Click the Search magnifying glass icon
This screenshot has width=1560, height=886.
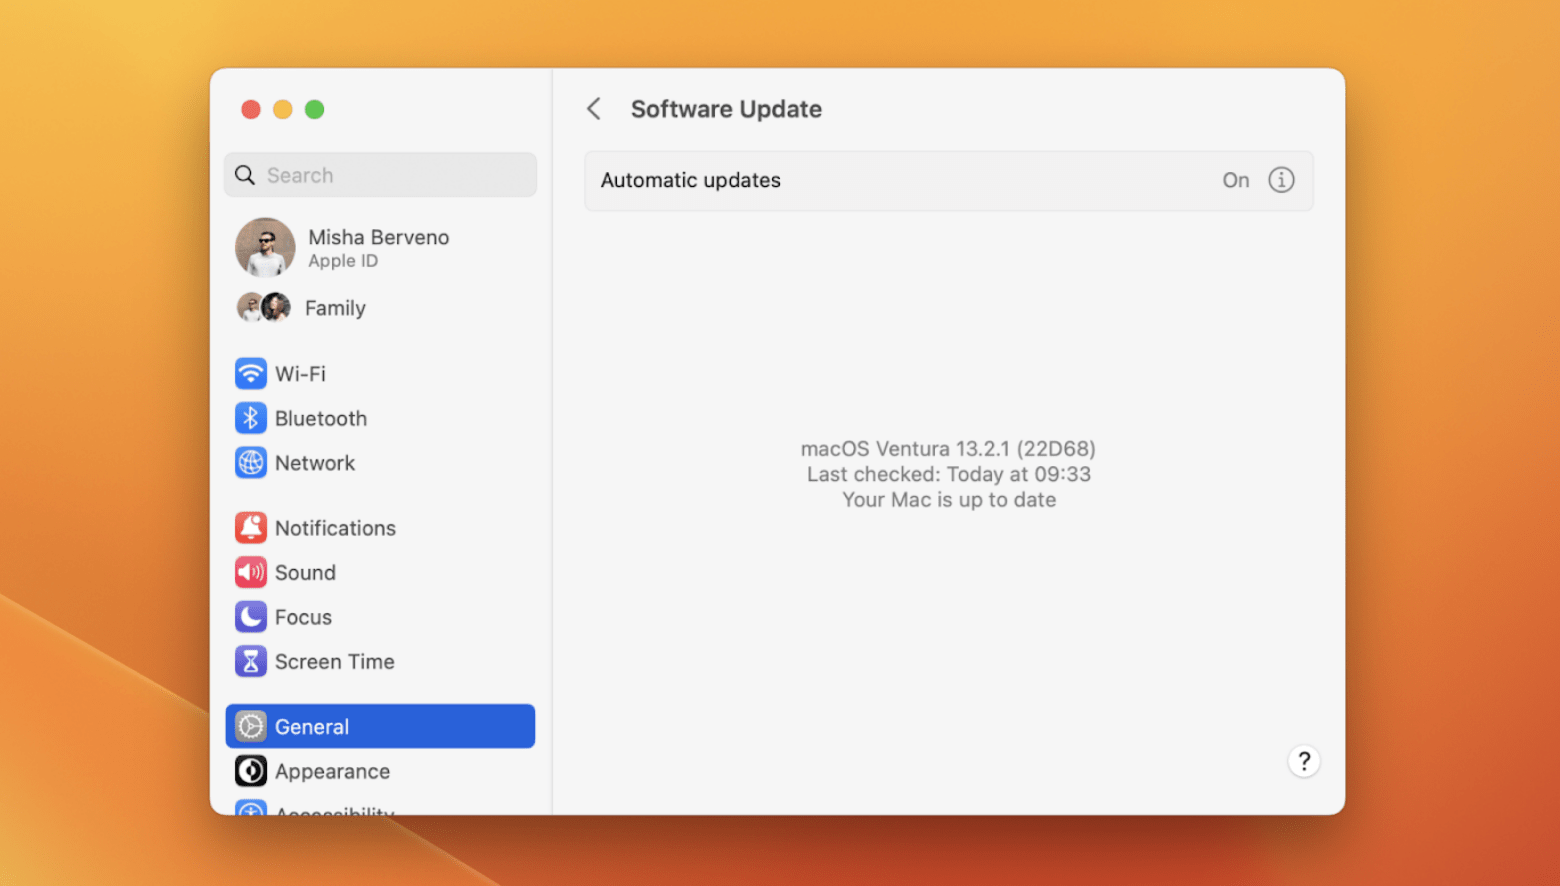[x=245, y=174]
